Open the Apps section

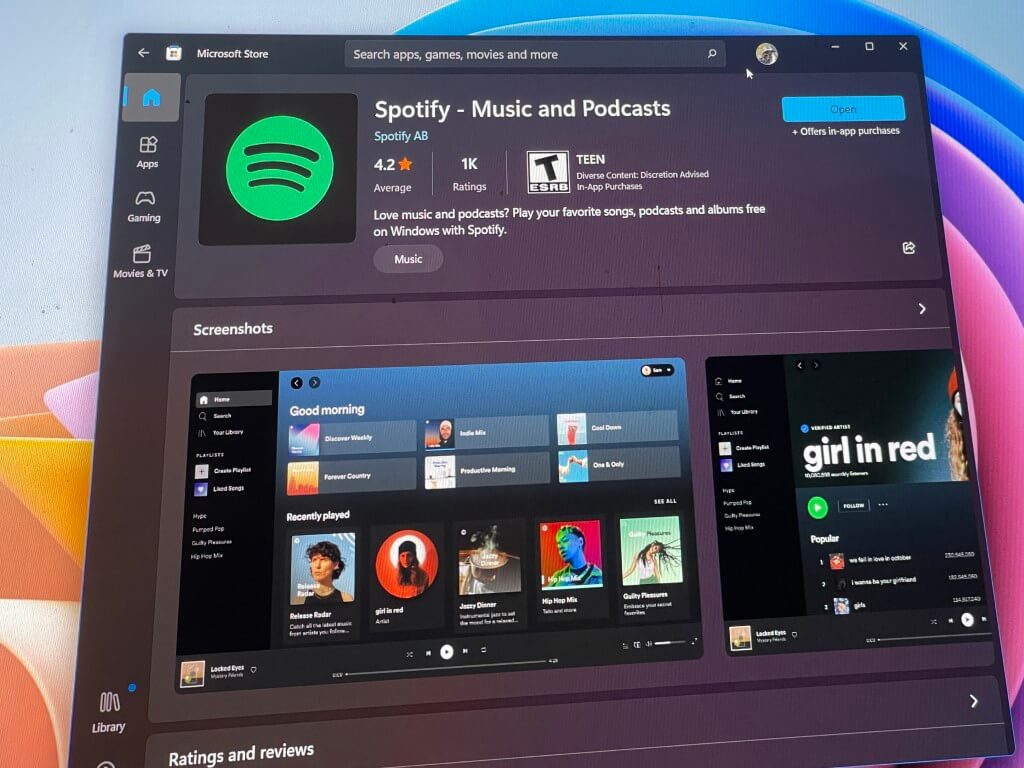tap(148, 153)
